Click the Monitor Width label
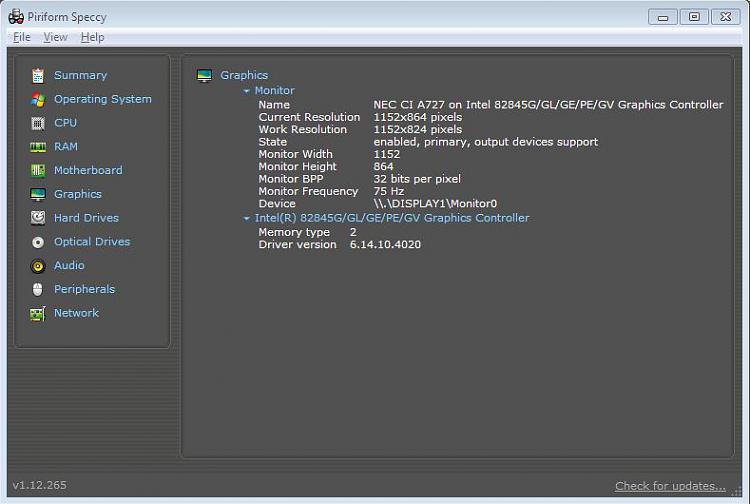 pos(295,154)
